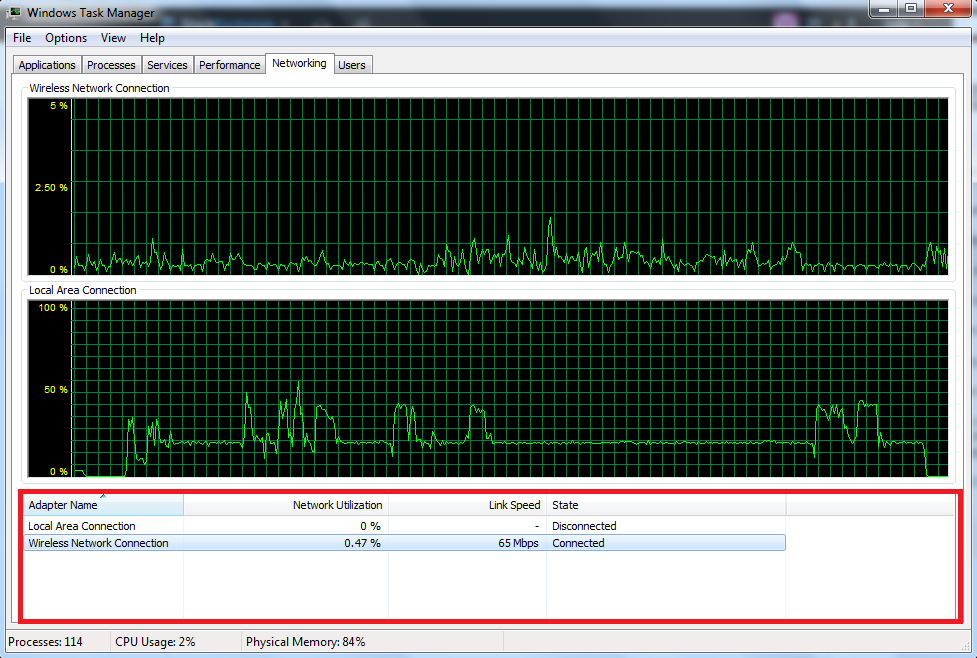This screenshot has height=658, width=977.
Task: Click Processes: 114 in status bar
Action: [x=45, y=642]
